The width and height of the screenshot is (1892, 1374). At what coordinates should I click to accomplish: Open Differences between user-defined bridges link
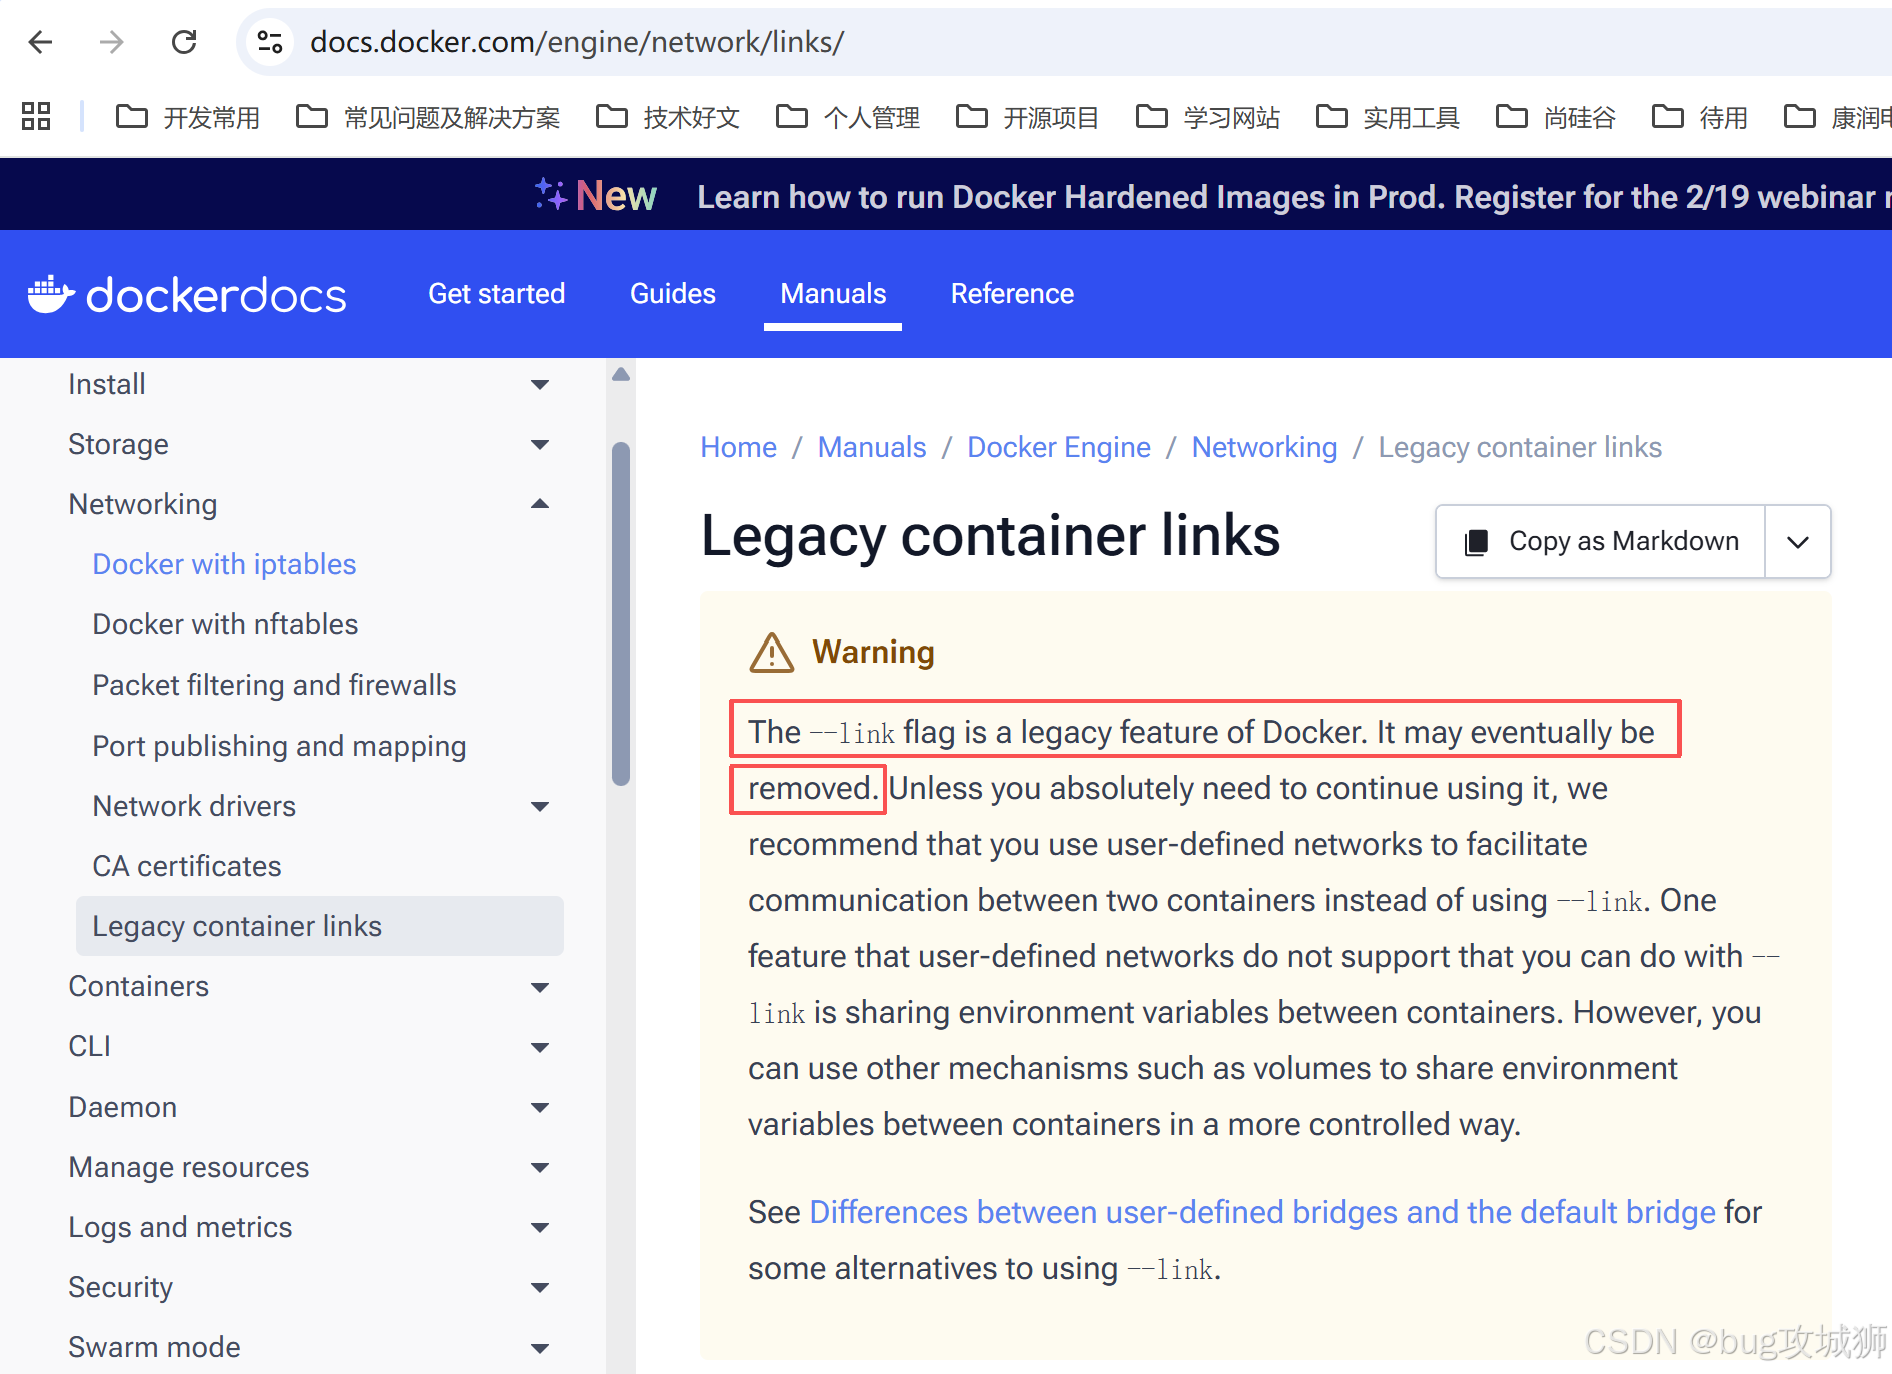(1262, 1212)
